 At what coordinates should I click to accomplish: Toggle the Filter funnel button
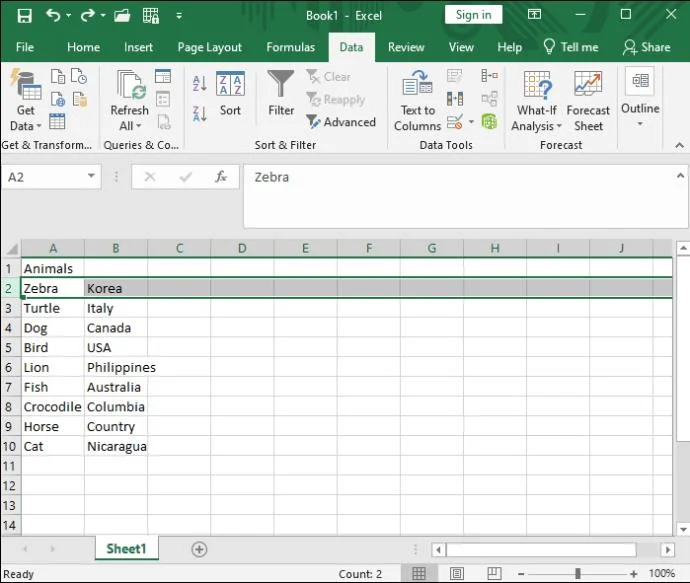tap(281, 93)
